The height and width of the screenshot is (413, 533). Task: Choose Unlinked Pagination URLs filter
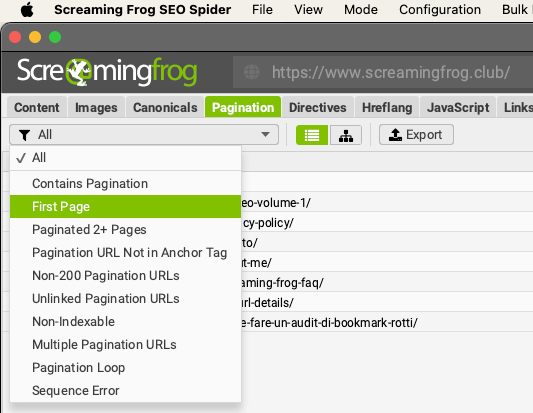point(125,298)
